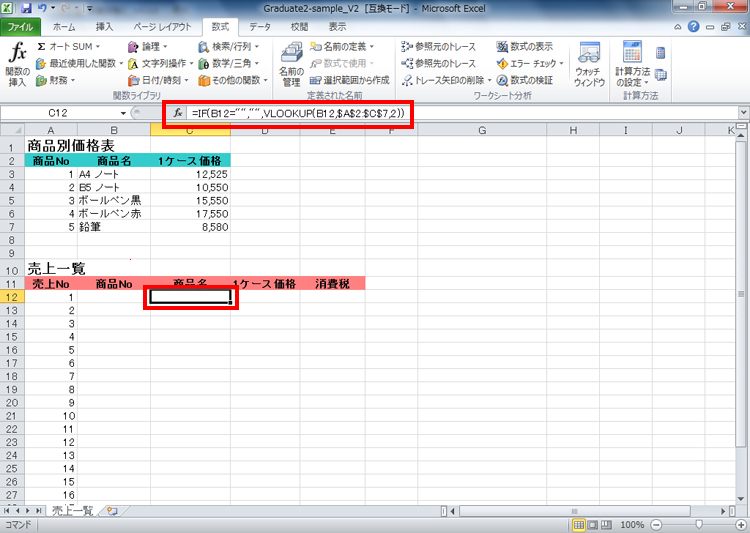Viewport: 750px width, 533px height.
Task: Click cell containing 12,525
Action: pos(190,174)
